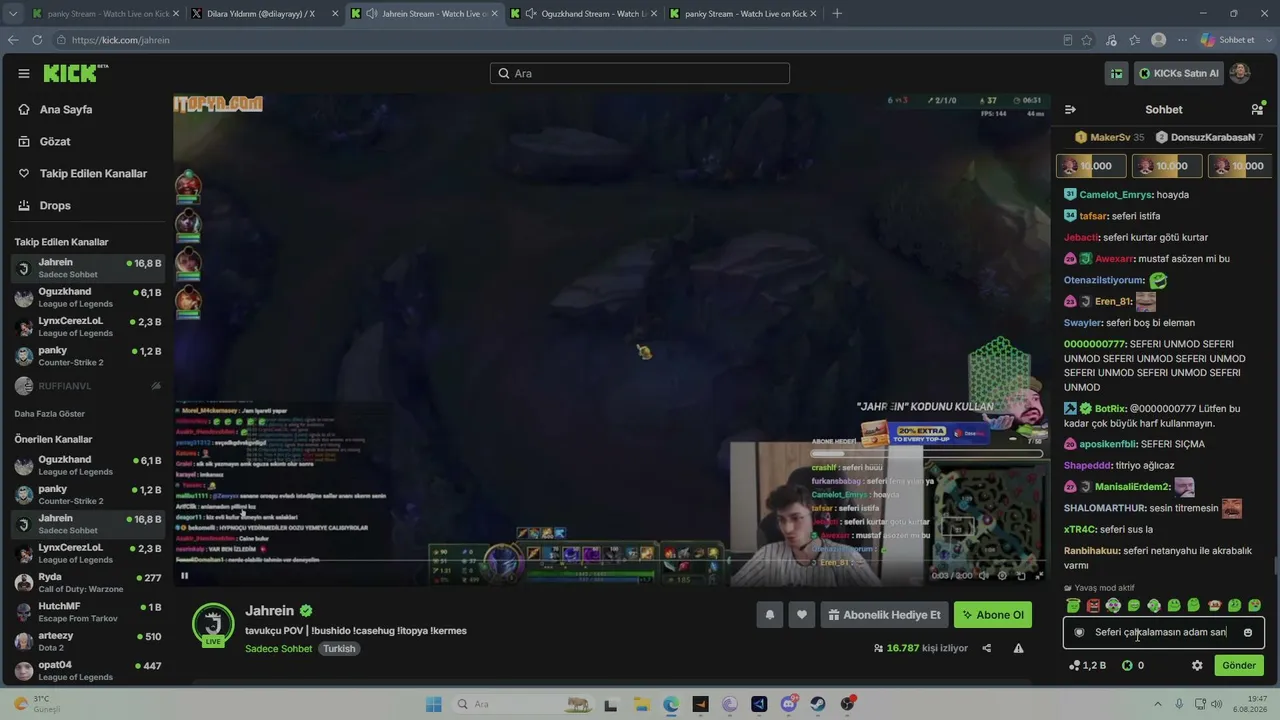1280x720 pixels.
Task: Open the offline RUFFIANVL channel
Action: coord(88,386)
